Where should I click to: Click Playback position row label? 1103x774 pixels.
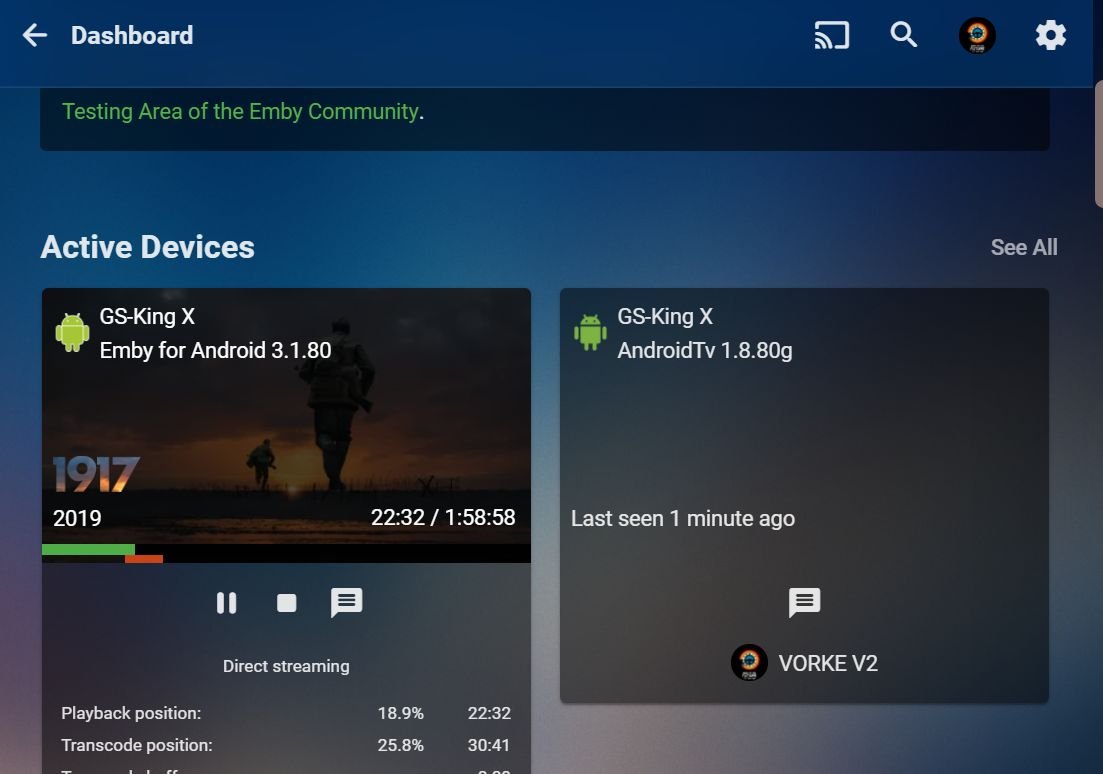[x=132, y=713]
